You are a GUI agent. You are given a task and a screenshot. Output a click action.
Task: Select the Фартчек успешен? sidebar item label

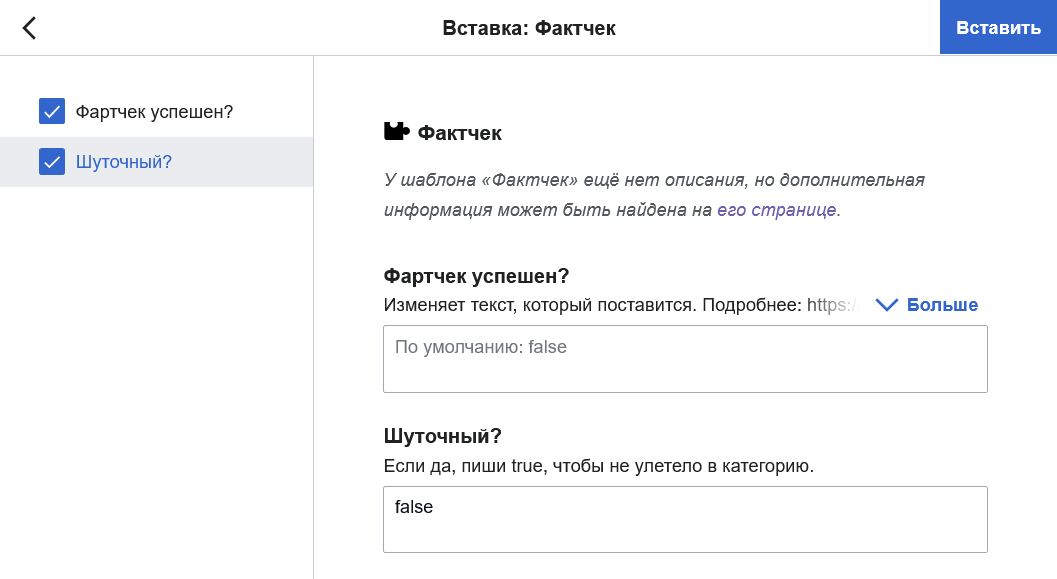tap(154, 111)
